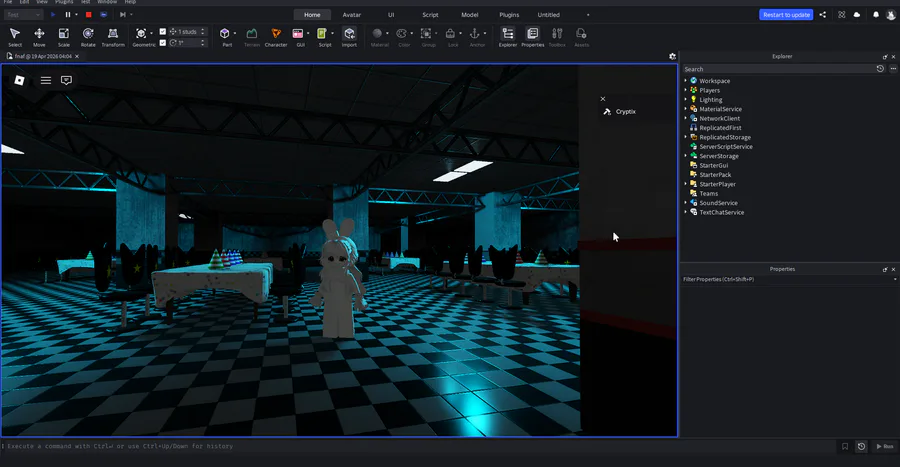Open the in-game chat icon
The image size is (900, 467).
coord(67,80)
